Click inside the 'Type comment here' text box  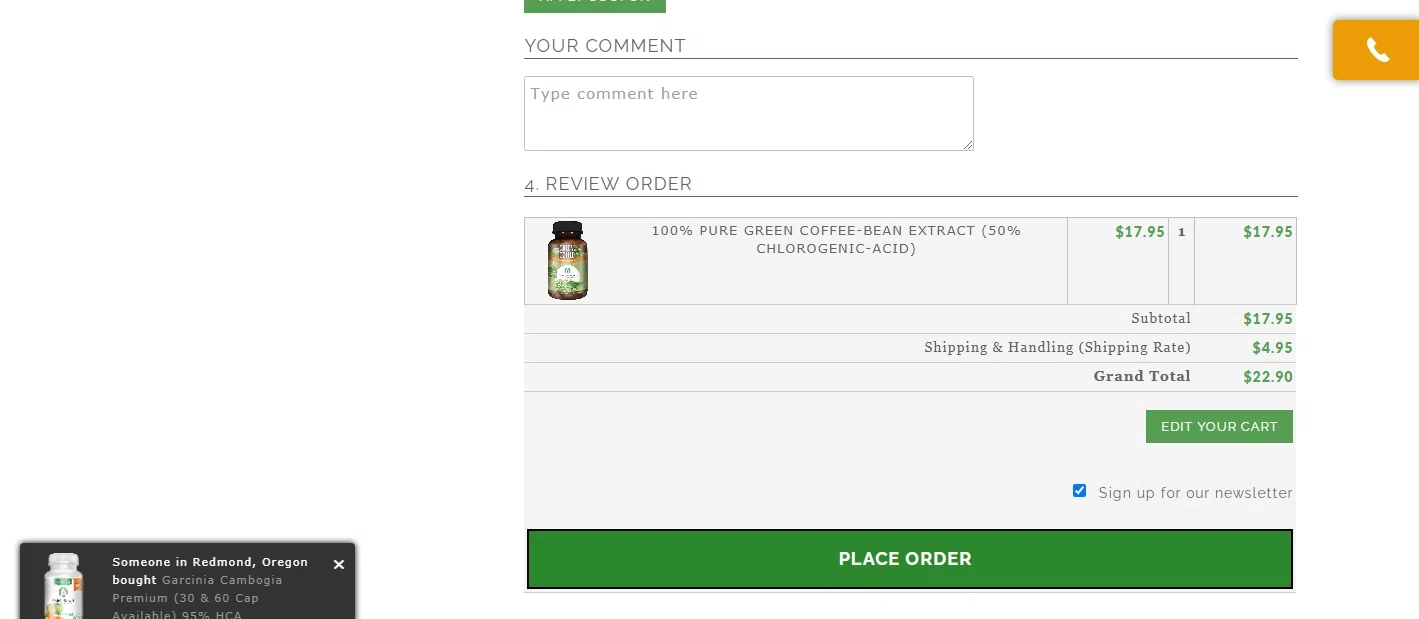click(x=748, y=113)
